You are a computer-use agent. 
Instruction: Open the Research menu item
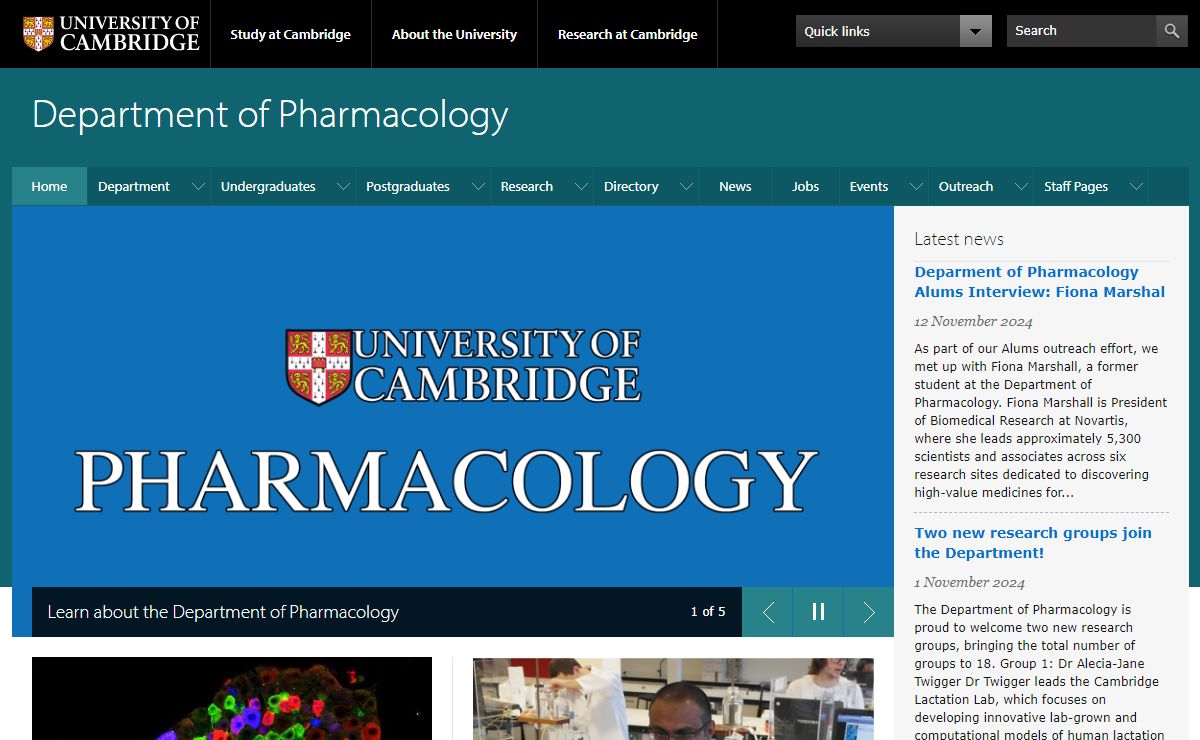(x=527, y=186)
